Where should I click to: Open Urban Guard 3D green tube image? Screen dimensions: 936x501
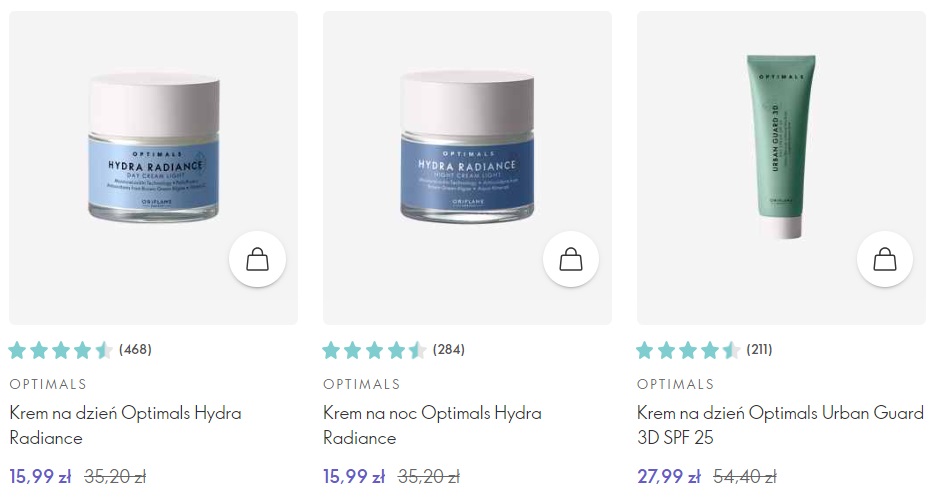point(781,147)
